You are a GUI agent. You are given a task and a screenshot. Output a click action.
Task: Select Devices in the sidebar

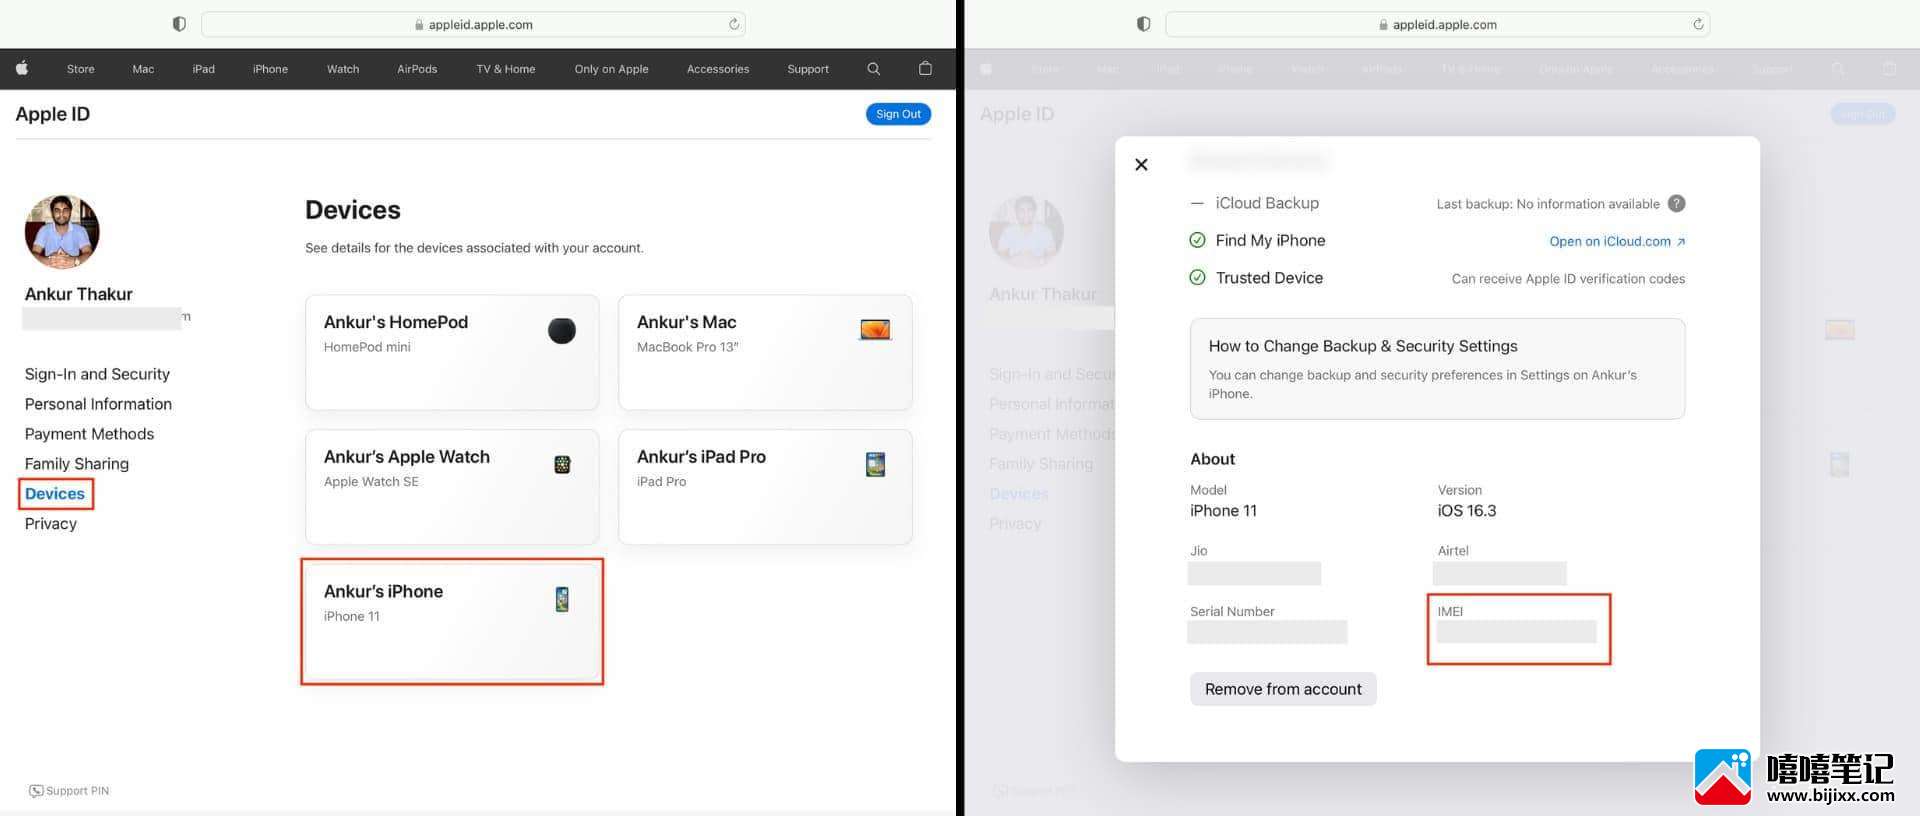[55, 494]
